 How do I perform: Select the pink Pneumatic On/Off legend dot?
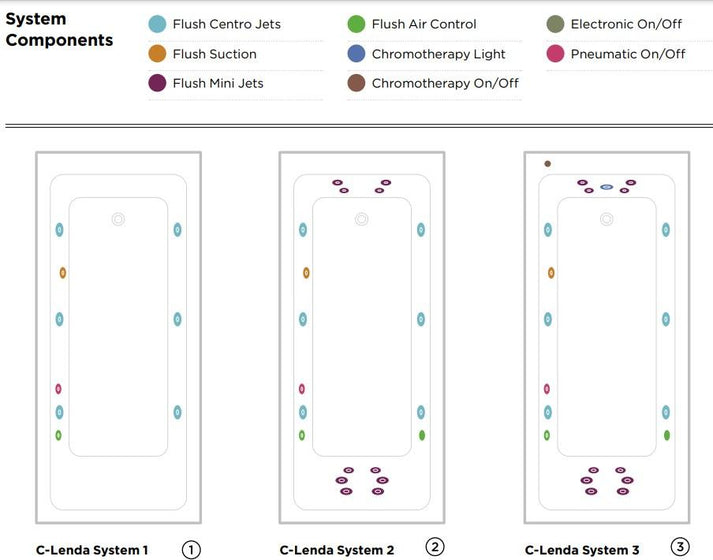tap(555, 54)
